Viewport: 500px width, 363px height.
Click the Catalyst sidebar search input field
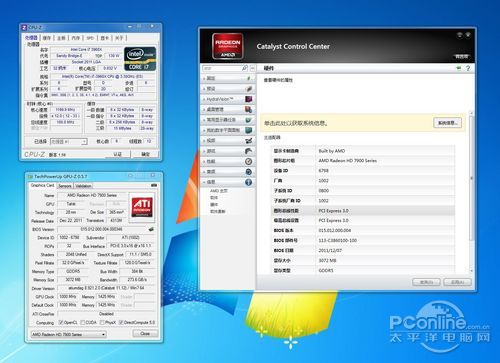click(222, 68)
